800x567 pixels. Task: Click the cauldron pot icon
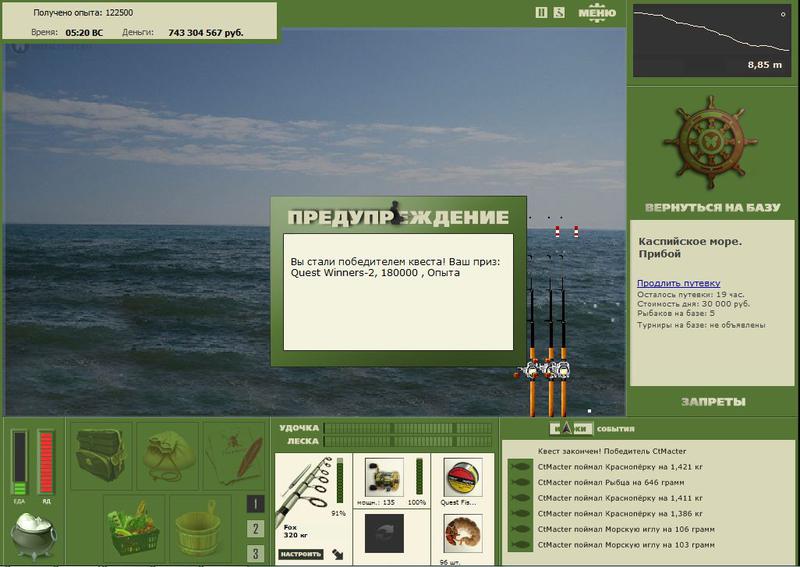coord(34,535)
